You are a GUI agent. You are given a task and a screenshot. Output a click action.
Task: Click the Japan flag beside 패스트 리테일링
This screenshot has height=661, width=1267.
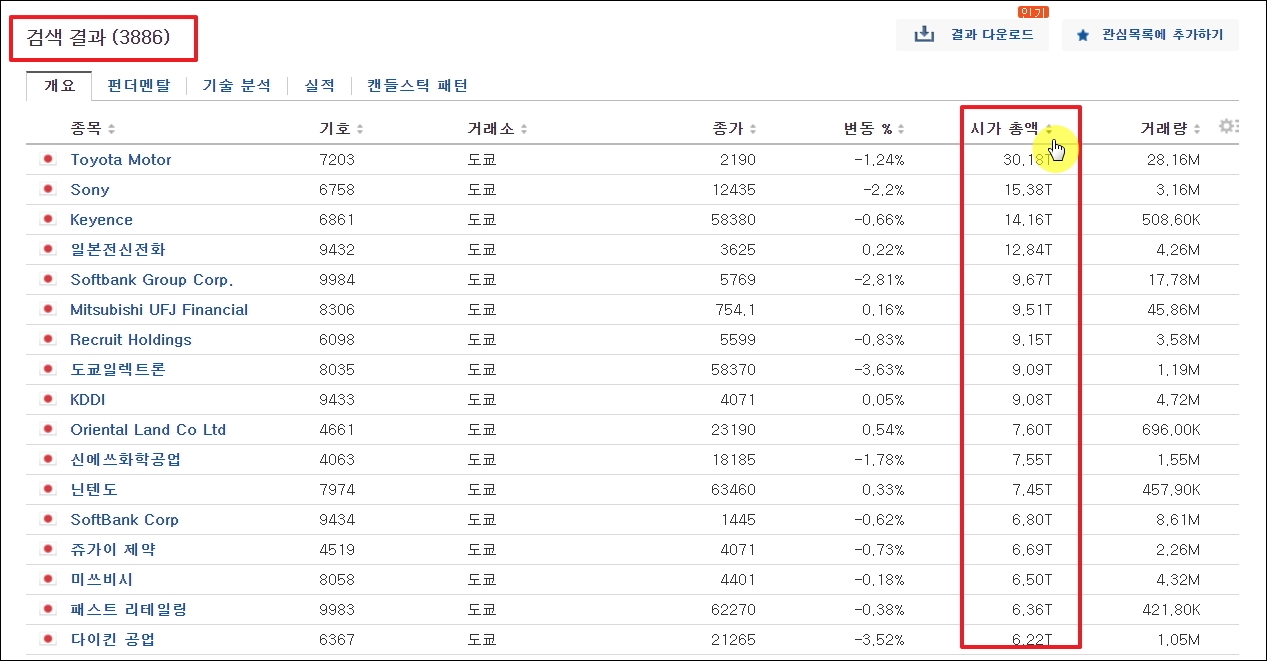pos(46,610)
